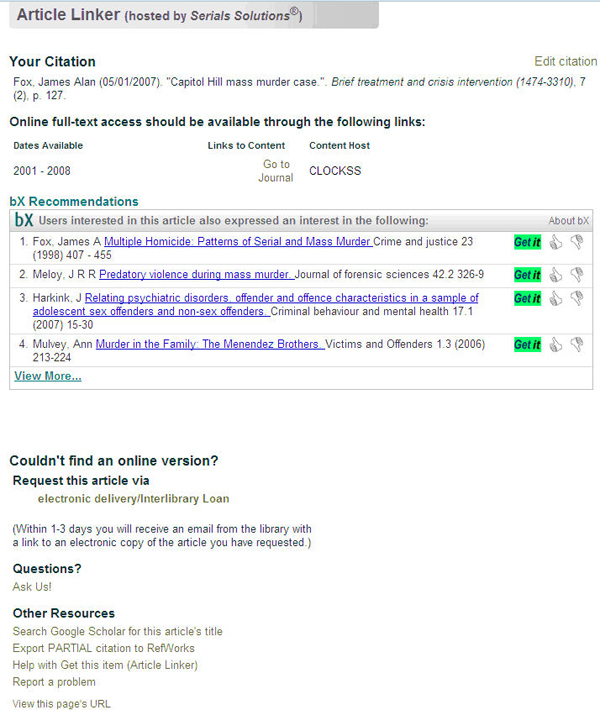Click Report a problem
The width and height of the screenshot is (600, 710).
coord(54,682)
